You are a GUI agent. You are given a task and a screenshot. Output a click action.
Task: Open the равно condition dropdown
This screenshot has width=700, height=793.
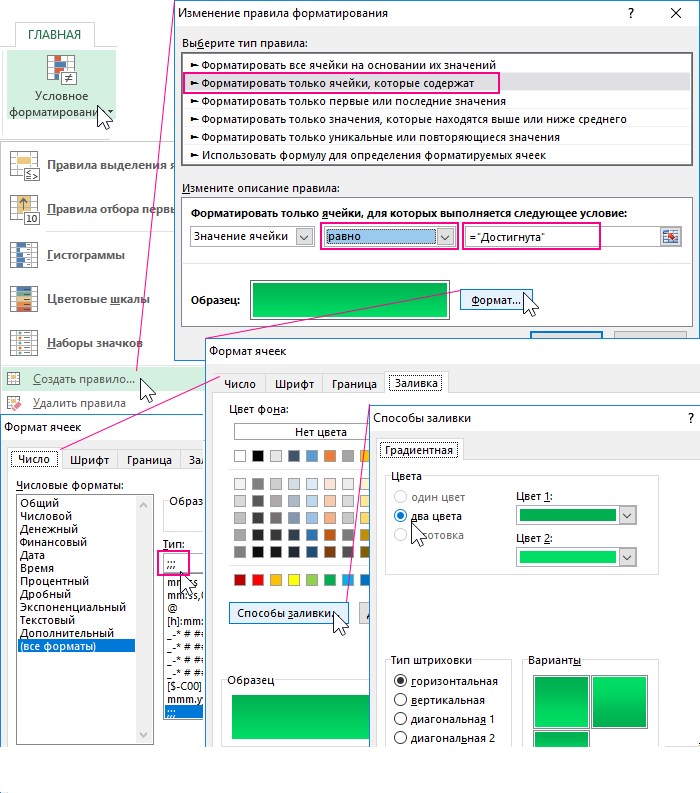[x=445, y=236]
